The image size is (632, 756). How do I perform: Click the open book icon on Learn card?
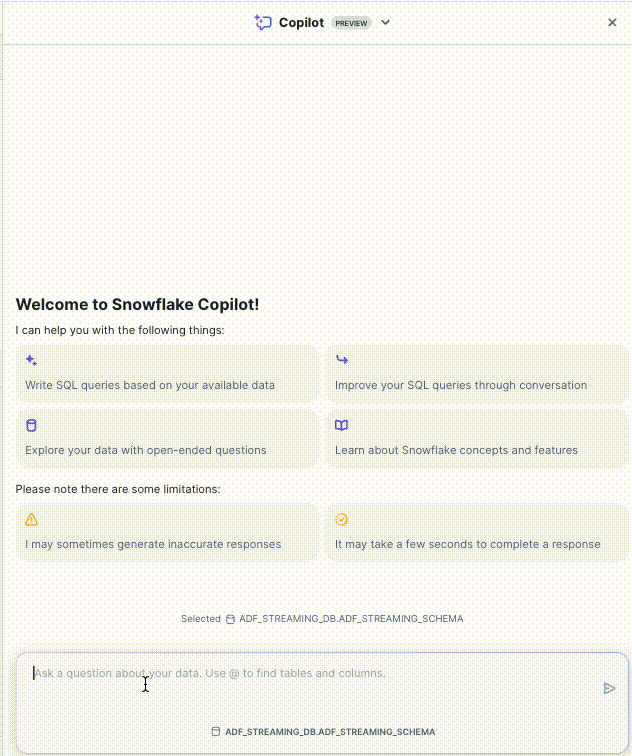click(342, 425)
